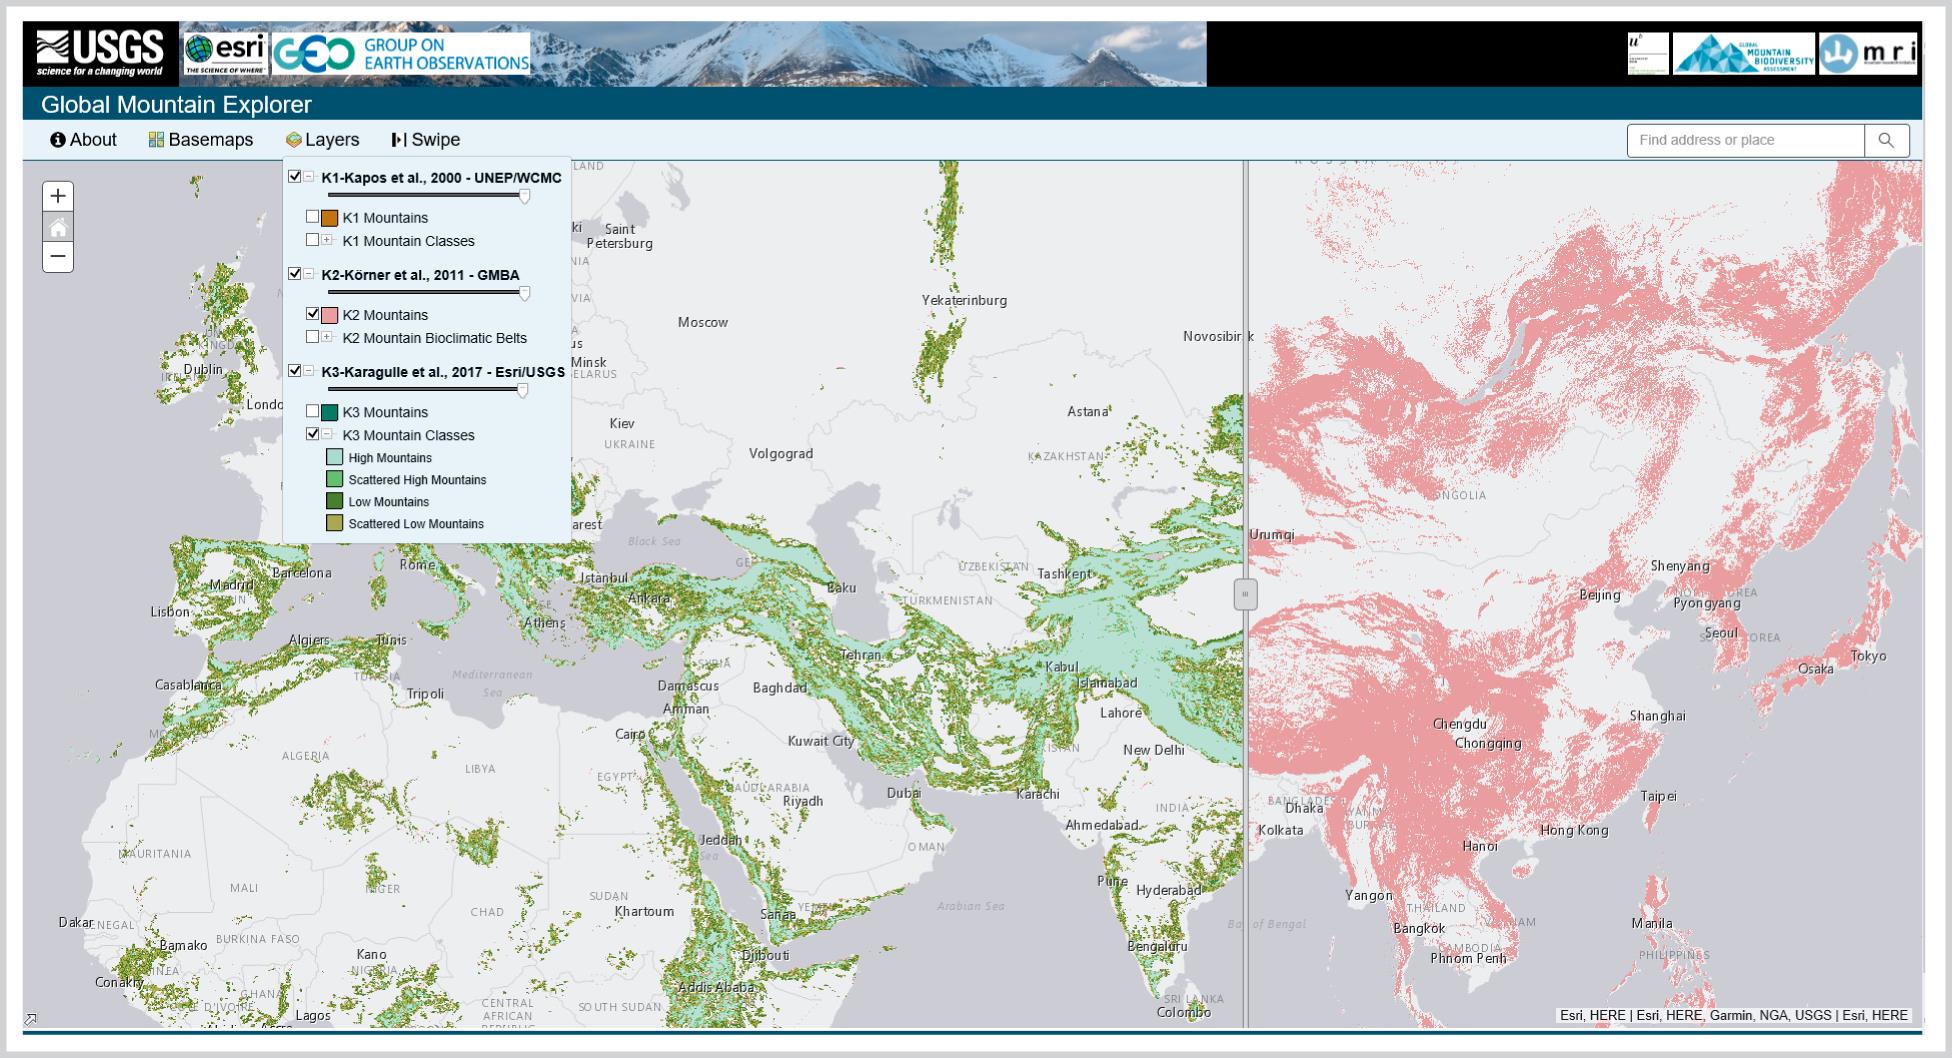
Task: Click the USGS logo
Action: click(x=101, y=54)
